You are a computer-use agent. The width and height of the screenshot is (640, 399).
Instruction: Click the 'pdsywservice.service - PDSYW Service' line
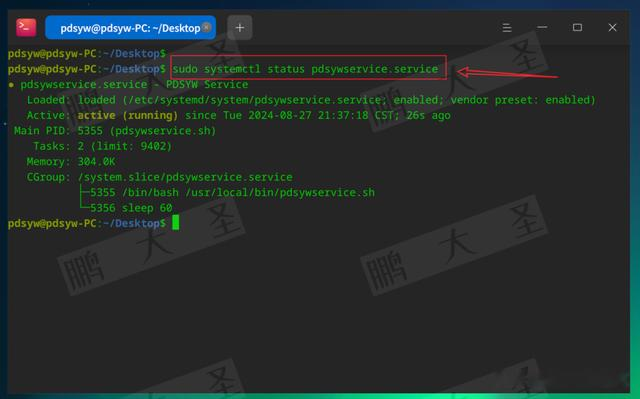click(x=134, y=84)
